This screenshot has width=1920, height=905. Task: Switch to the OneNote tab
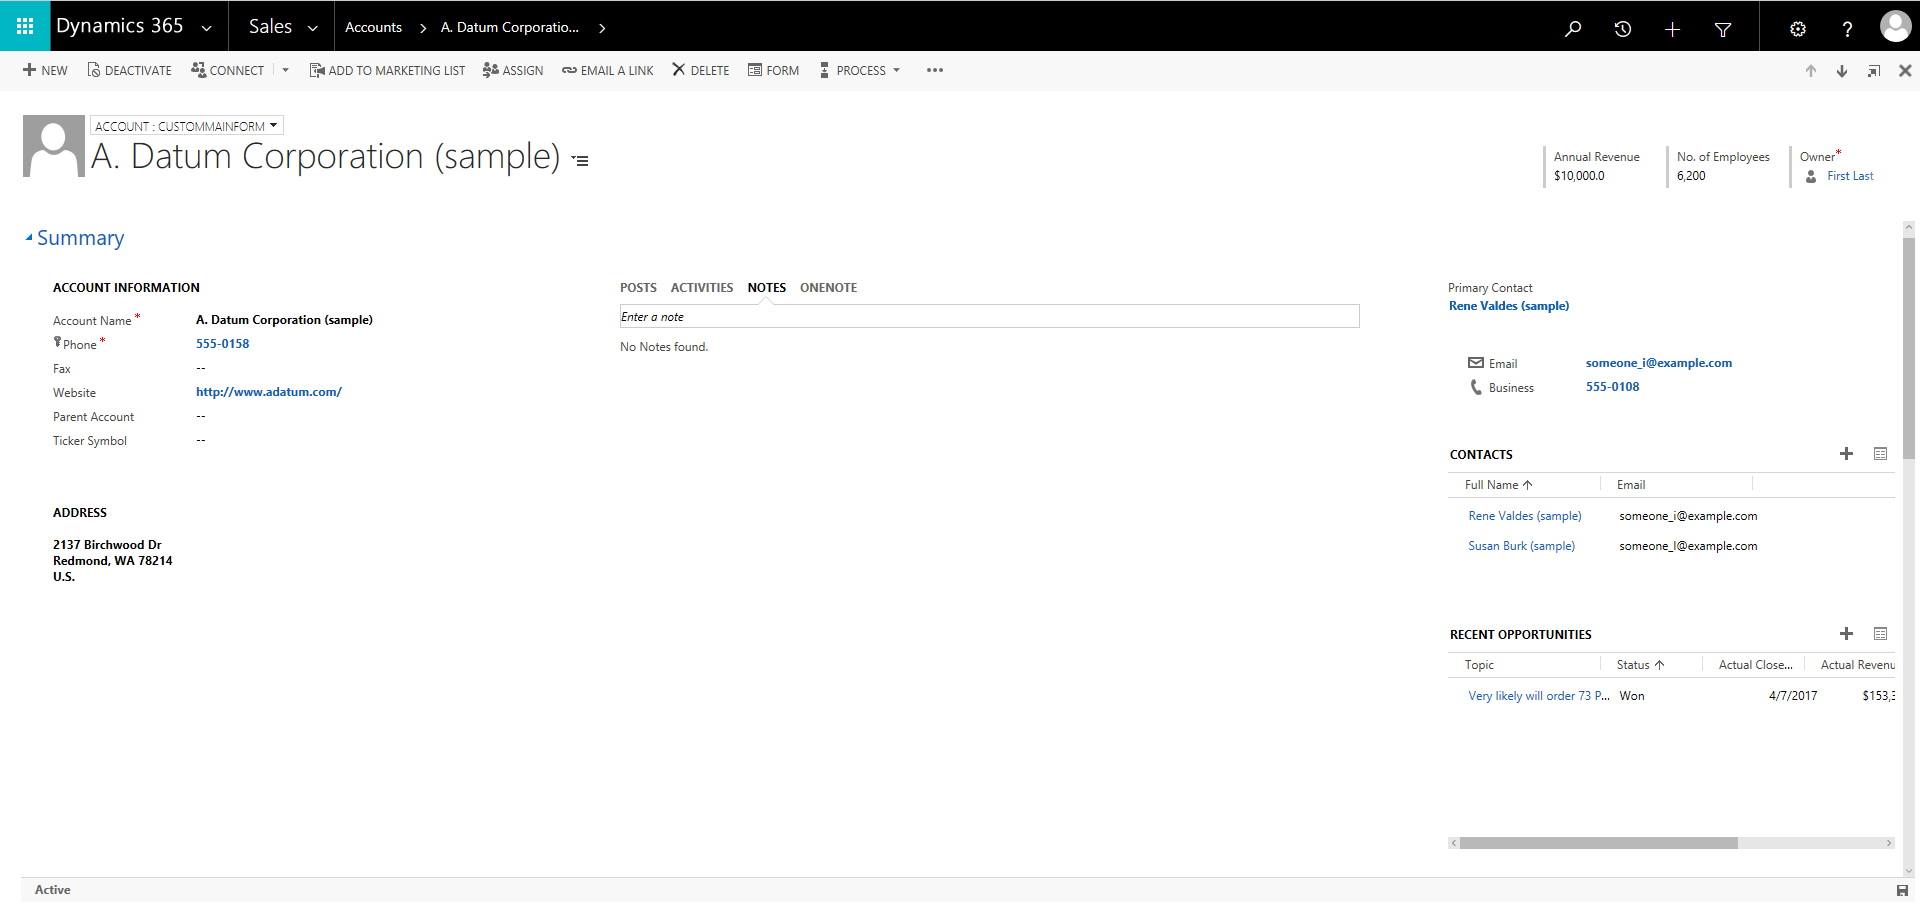click(828, 288)
